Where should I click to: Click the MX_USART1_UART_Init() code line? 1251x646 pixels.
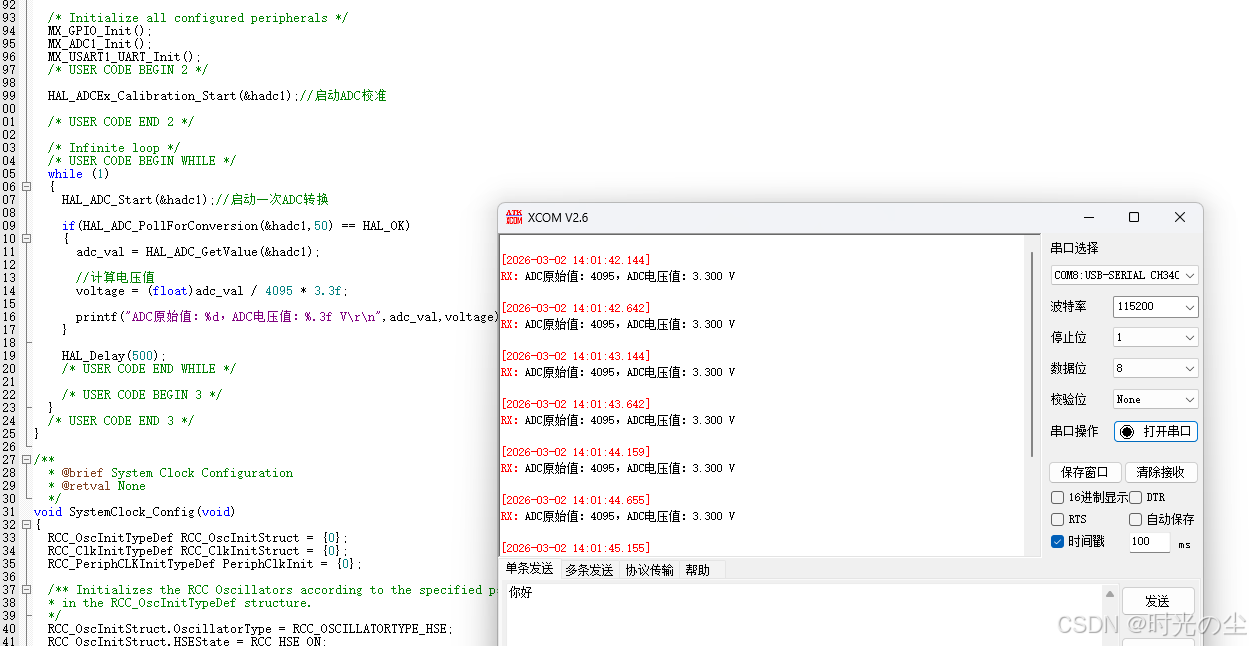click(x=125, y=57)
